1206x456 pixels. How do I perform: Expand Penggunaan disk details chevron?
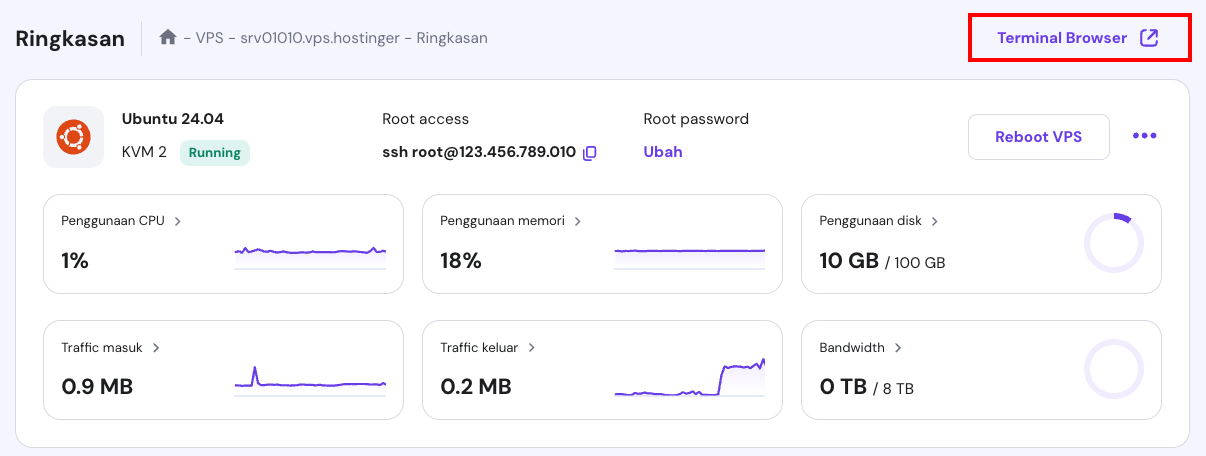pos(934,221)
